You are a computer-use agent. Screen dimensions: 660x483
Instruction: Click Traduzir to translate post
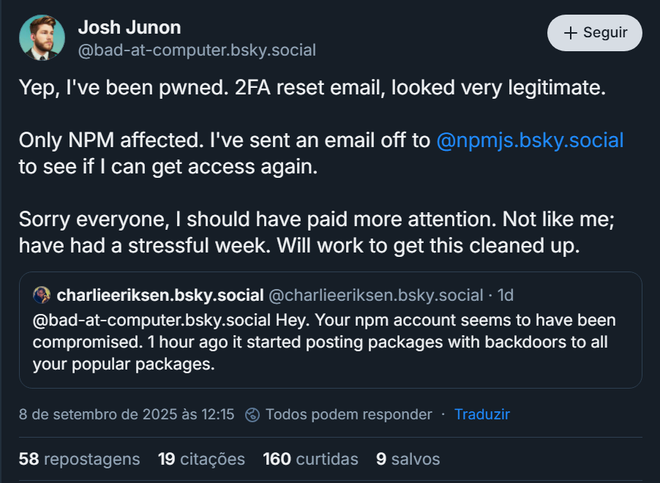click(x=482, y=413)
